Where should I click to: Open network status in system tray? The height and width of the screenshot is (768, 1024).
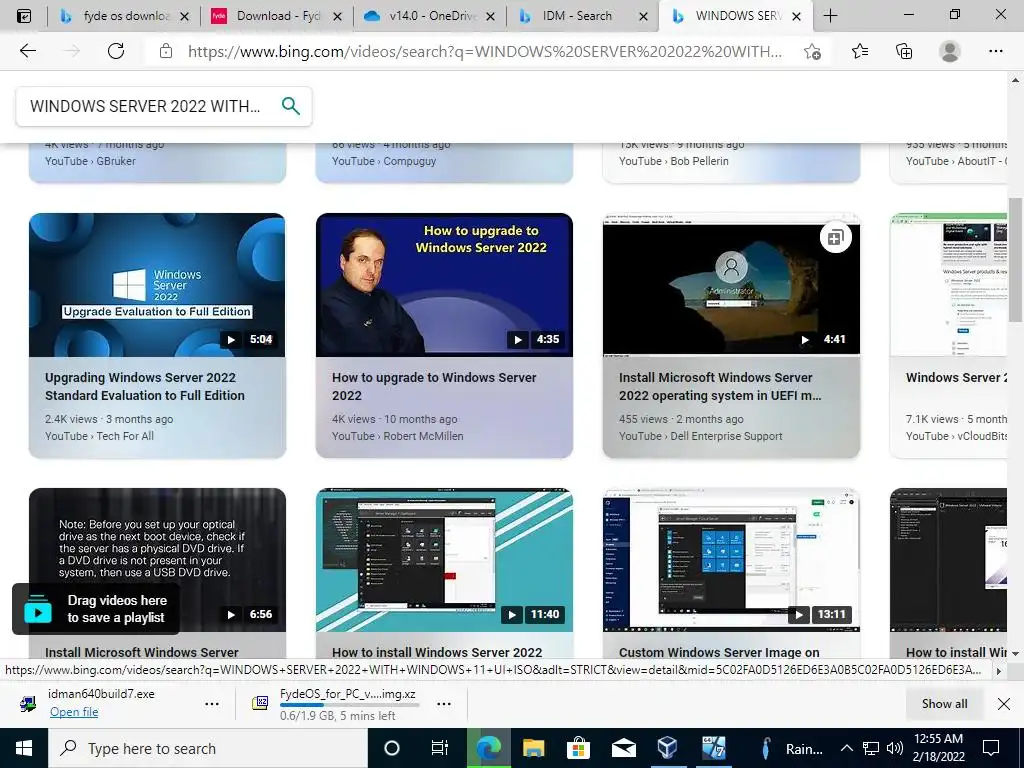tap(871, 748)
